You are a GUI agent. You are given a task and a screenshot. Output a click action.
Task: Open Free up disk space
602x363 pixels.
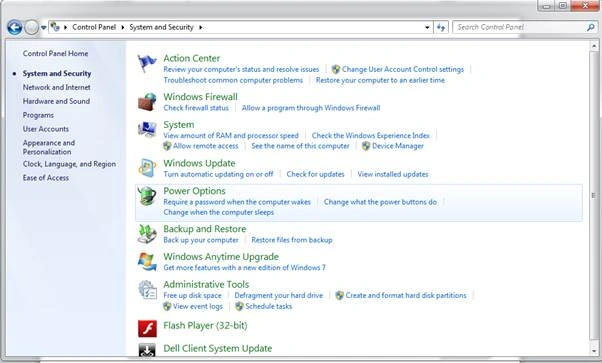point(192,295)
